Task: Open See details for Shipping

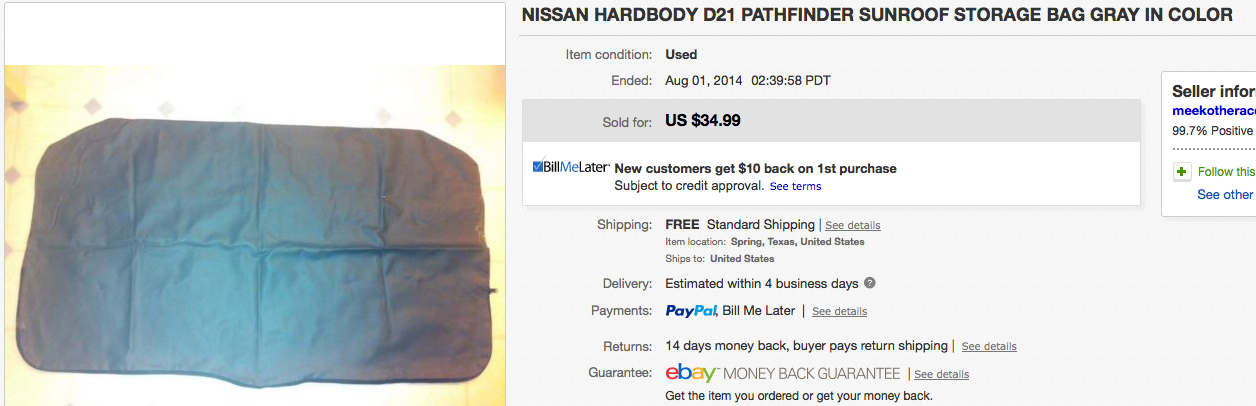Action: click(852, 225)
